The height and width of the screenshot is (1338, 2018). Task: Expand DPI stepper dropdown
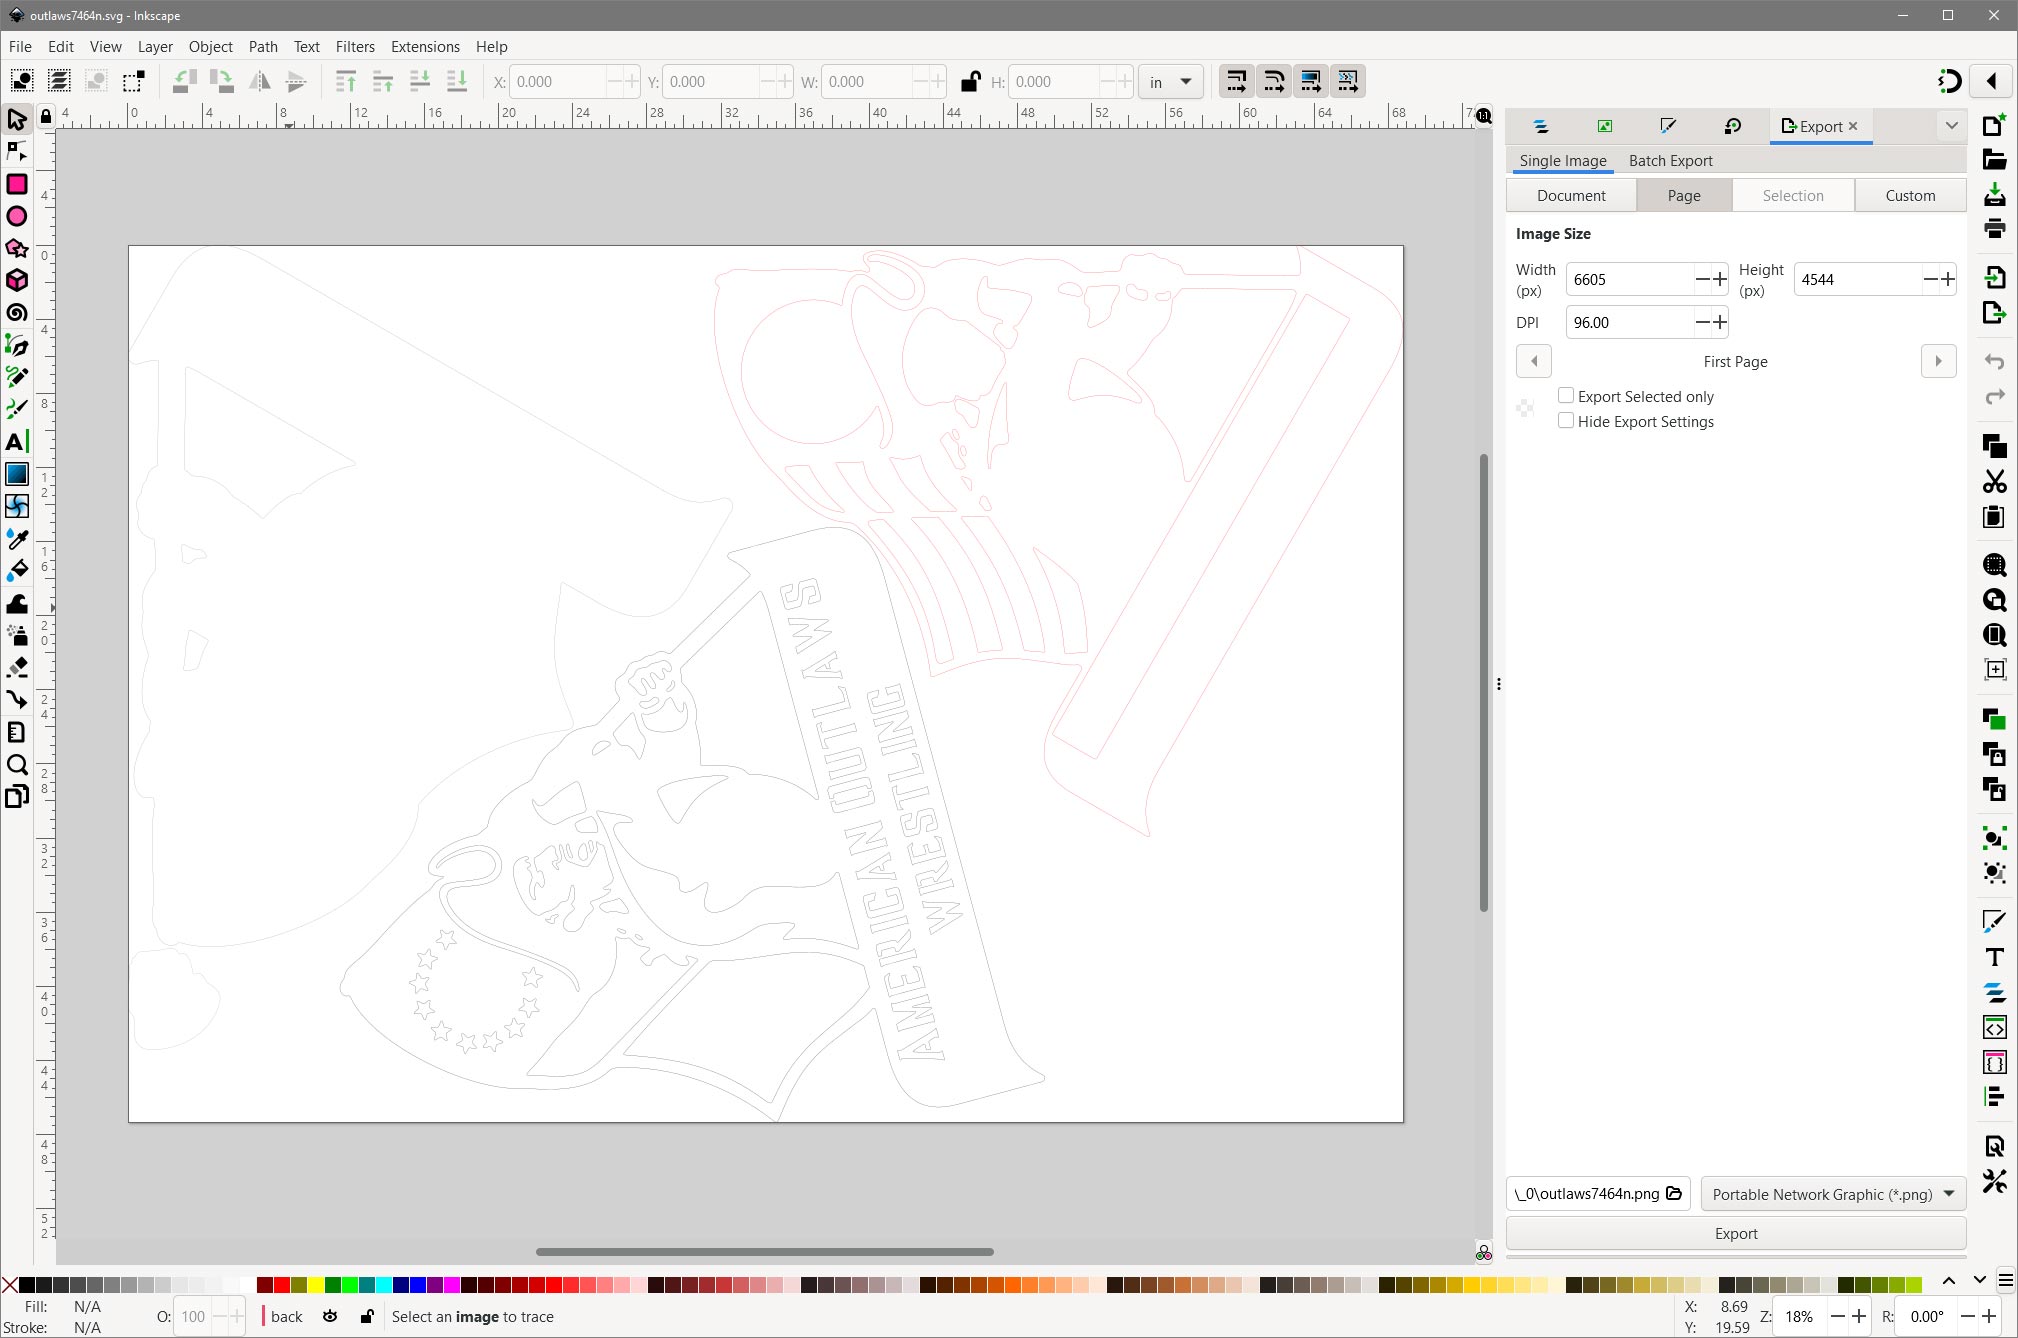[1719, 321]
